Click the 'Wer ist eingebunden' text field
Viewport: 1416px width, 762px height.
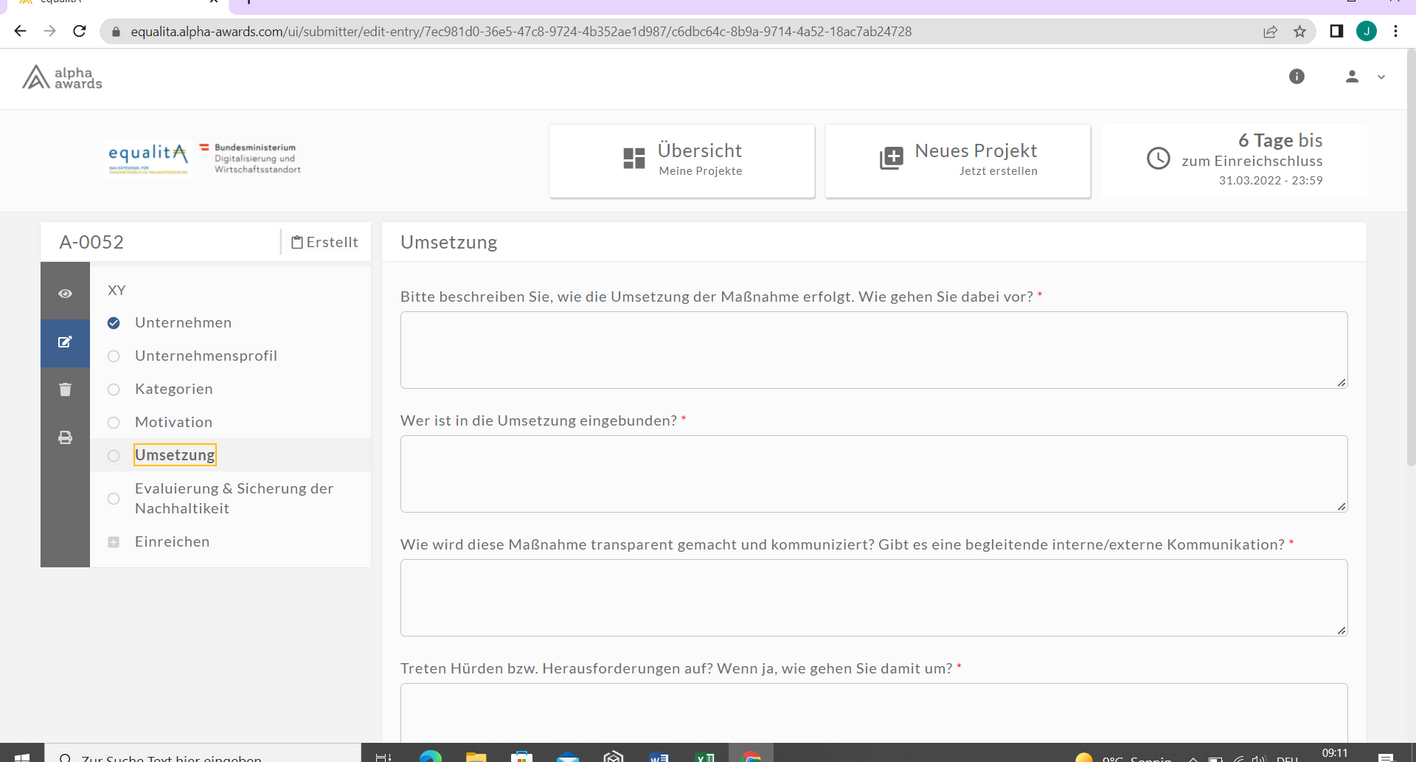[x=873, y=474]
